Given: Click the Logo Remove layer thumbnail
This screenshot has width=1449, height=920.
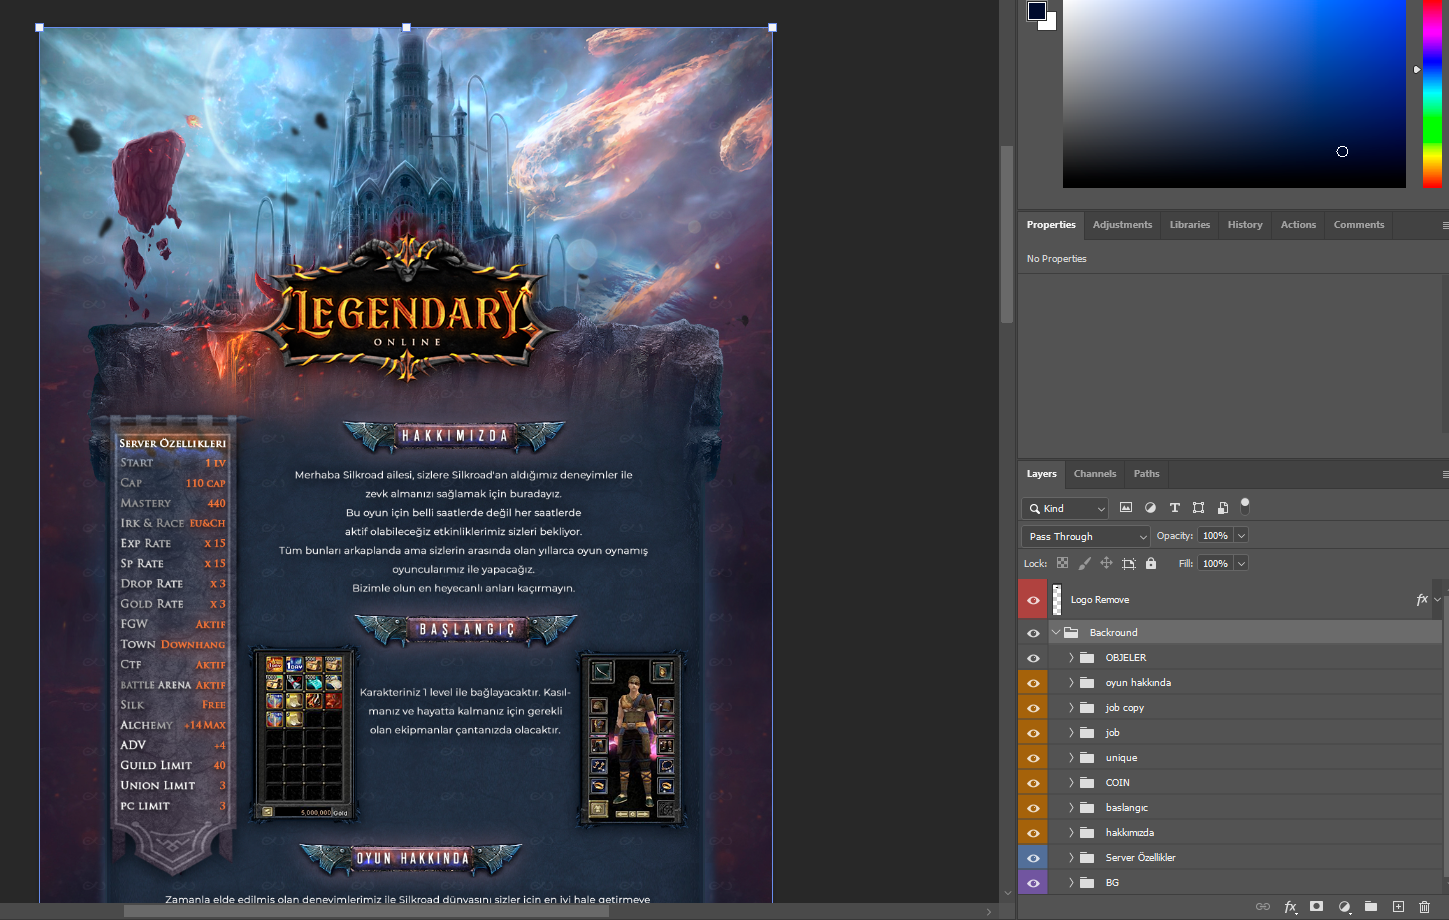Looking at the screenshot, I should click(x=1057, y=600).
